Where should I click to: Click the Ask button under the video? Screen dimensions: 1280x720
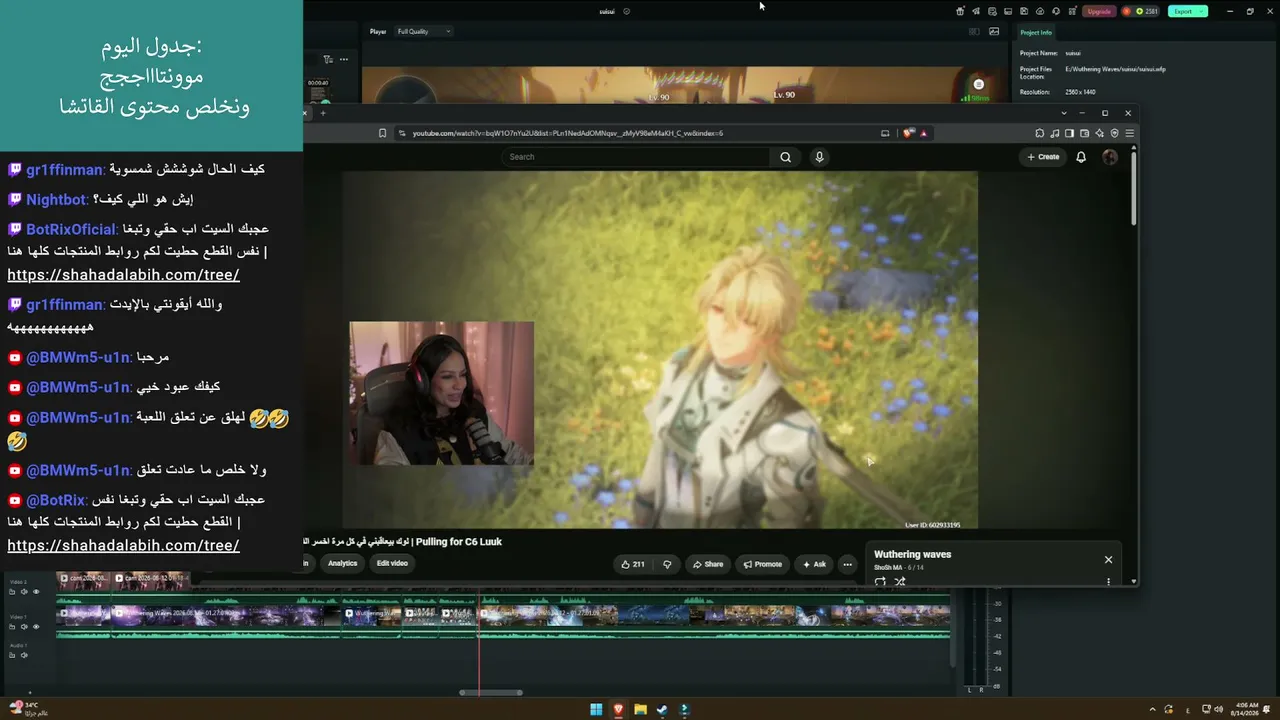[813, 564]
